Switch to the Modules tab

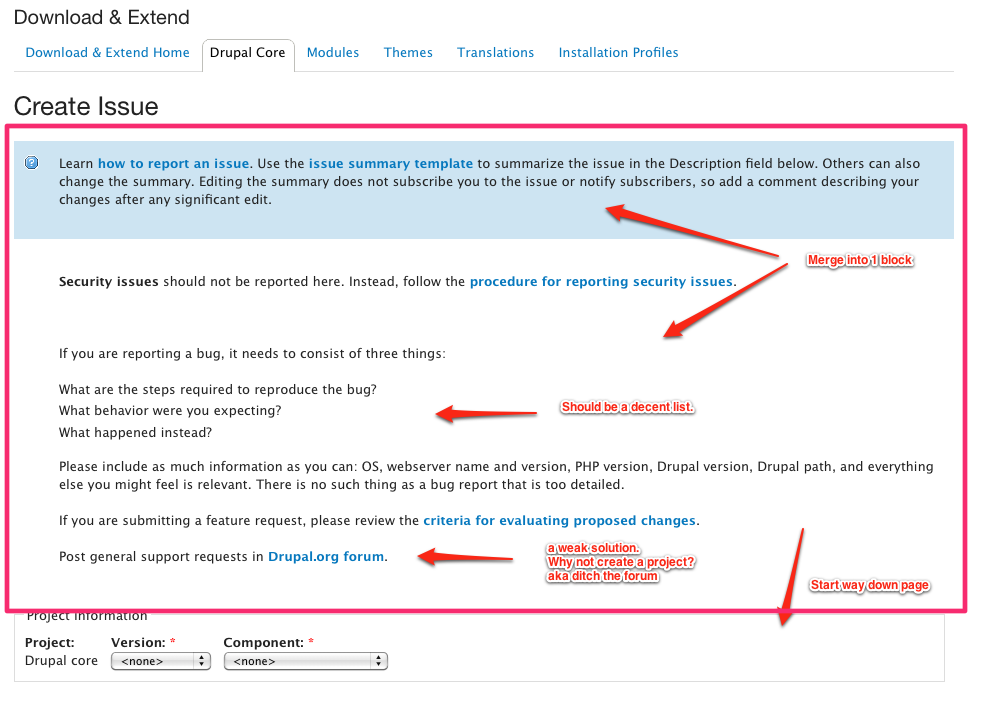point(333,53)
